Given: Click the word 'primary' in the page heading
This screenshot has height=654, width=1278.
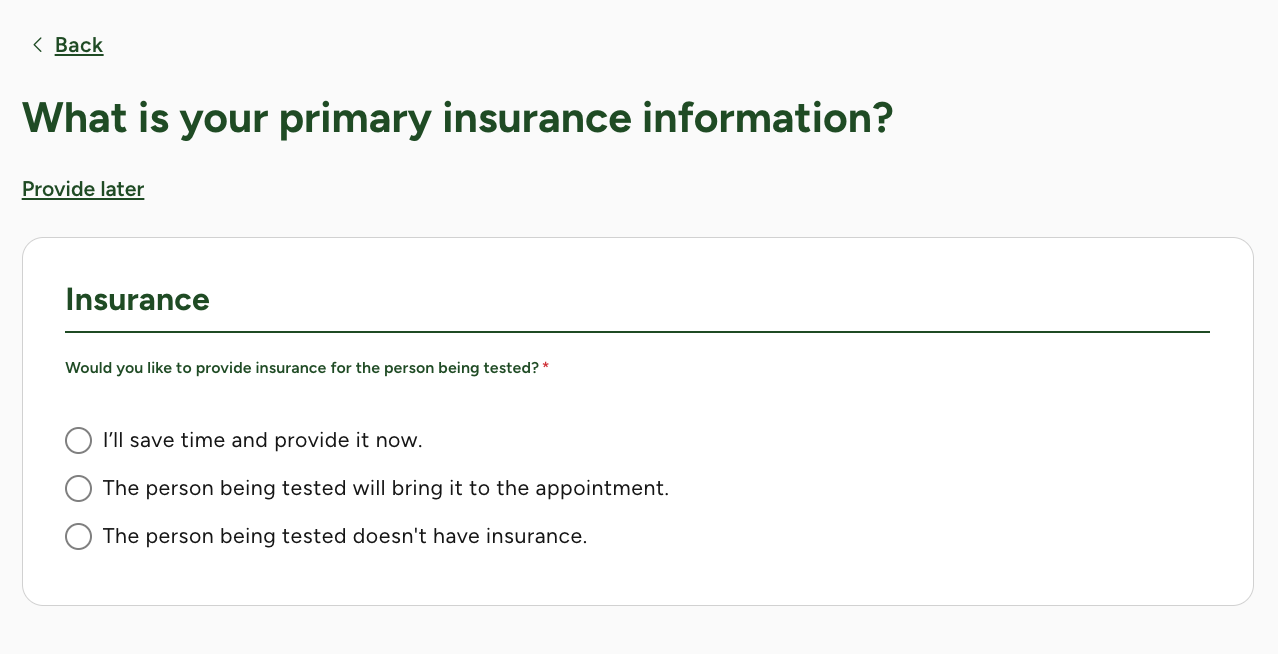Looking at the screenshot, I should (x=355, y=118).
